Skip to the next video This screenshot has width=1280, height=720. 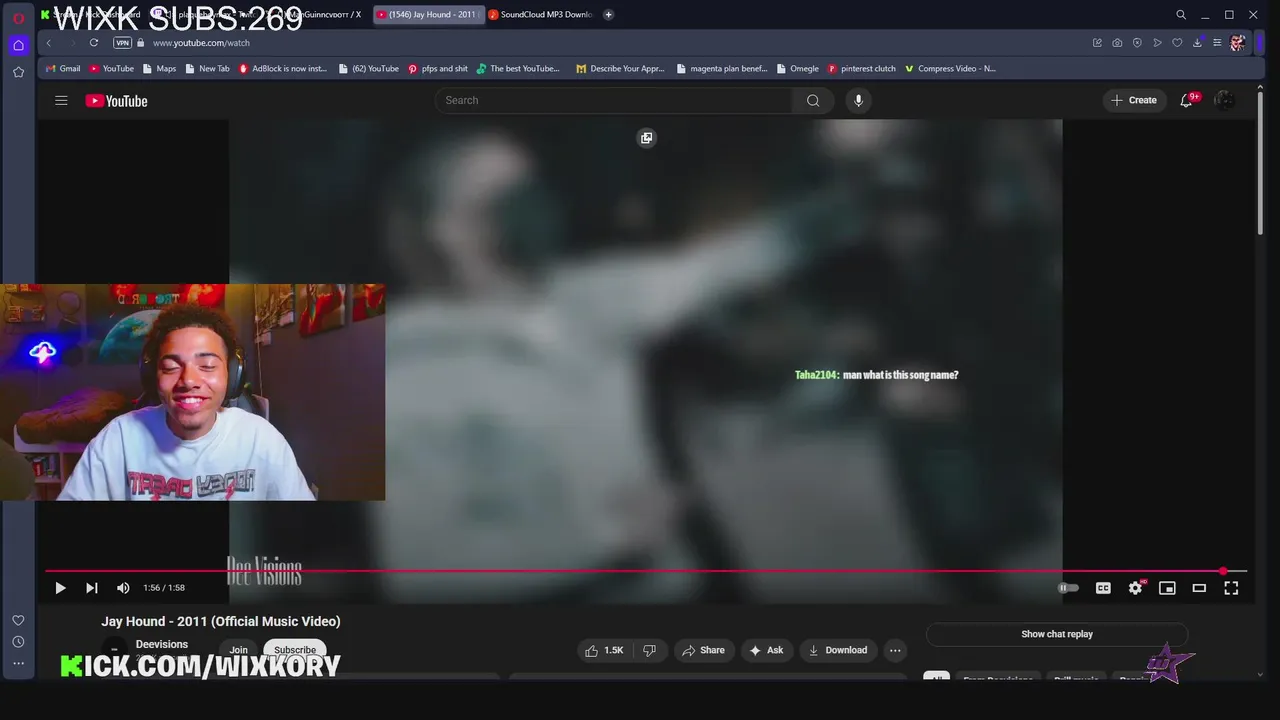point(92,588)
